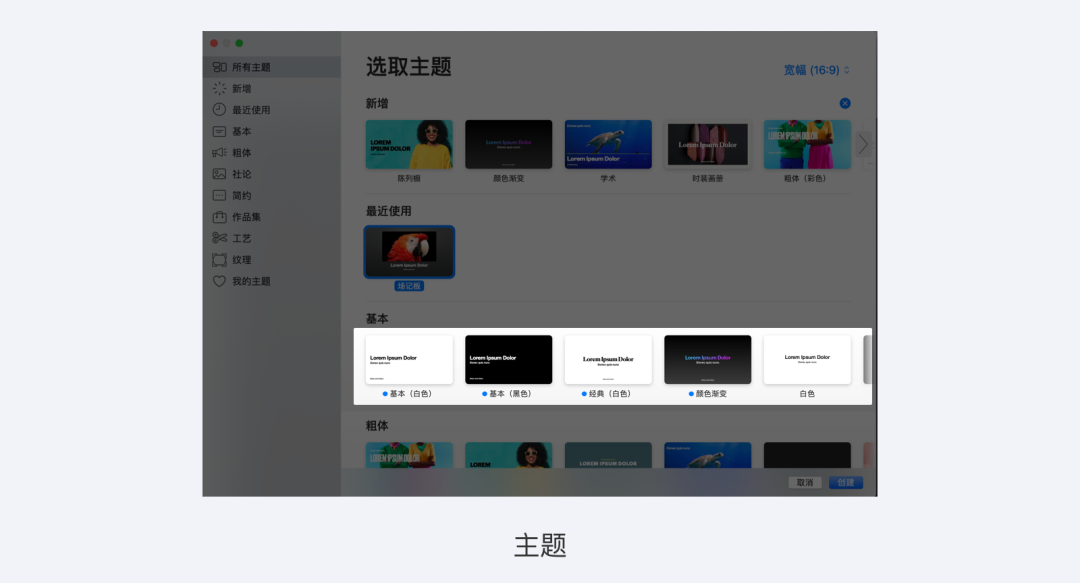Open 我的主题 category label
Screen dimensions: 1080x583
251,281
